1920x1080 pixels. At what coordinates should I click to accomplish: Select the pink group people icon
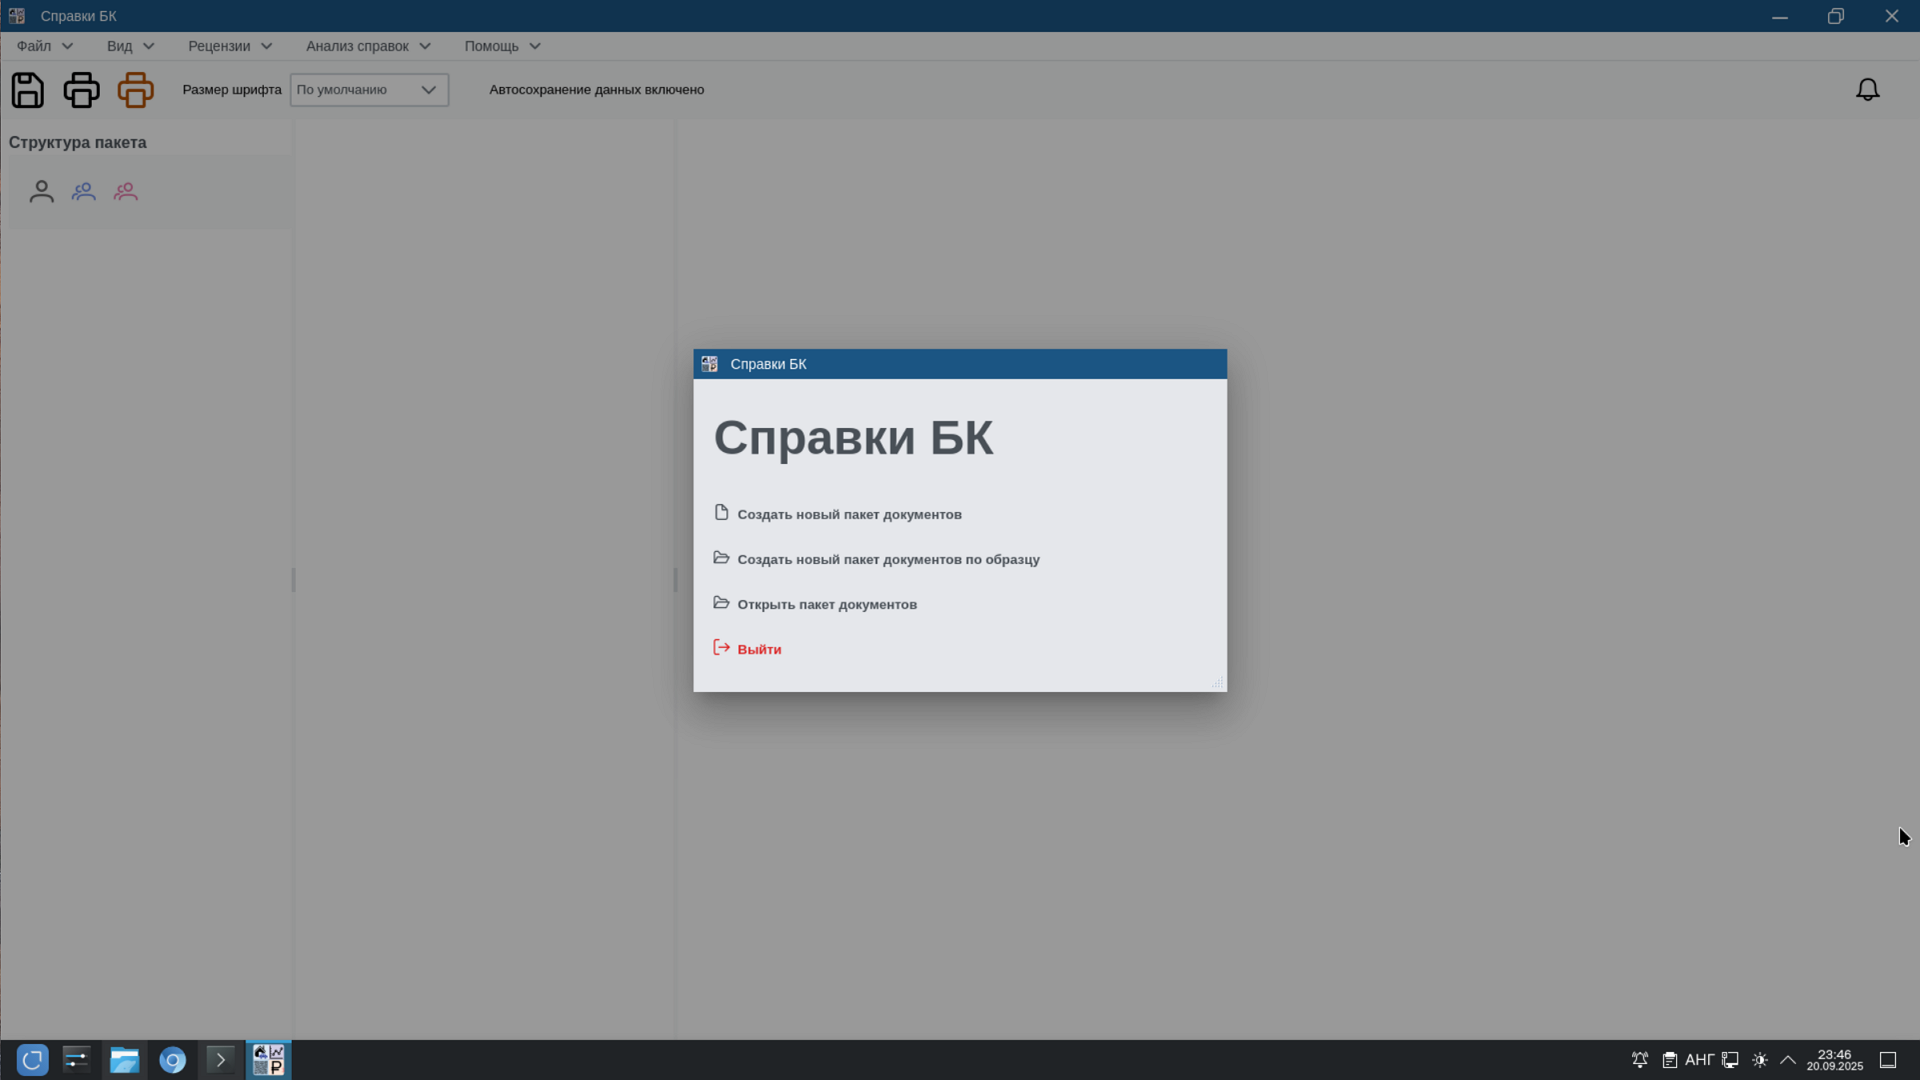point(126,192)
